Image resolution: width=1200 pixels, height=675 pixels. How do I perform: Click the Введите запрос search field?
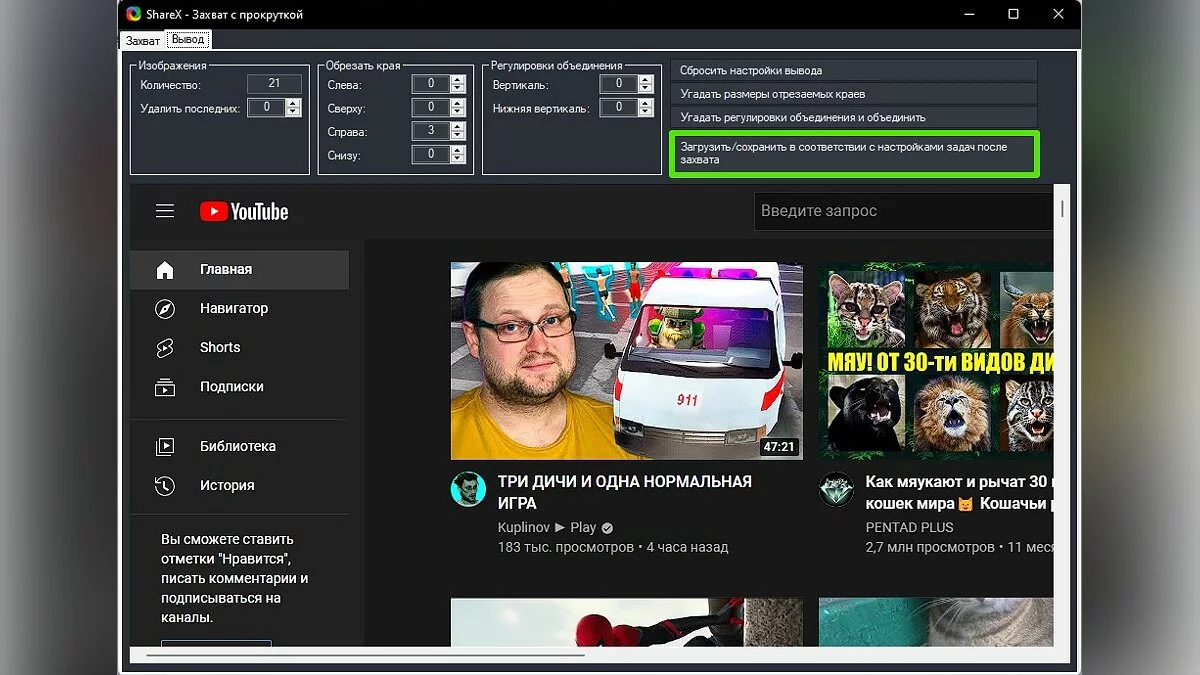900,211
